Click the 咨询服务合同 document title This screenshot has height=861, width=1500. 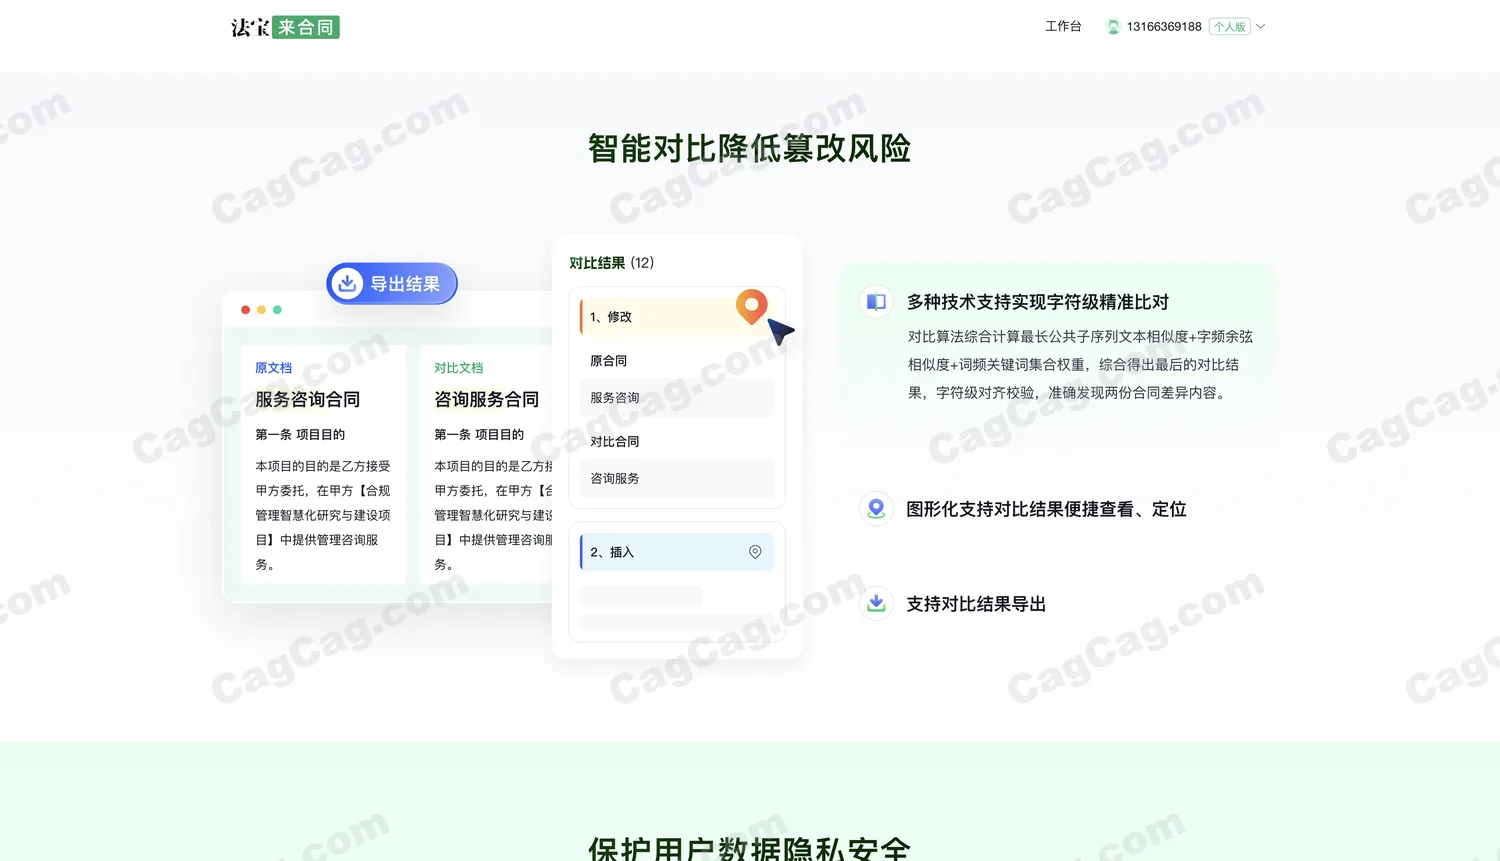pos(487,399)
